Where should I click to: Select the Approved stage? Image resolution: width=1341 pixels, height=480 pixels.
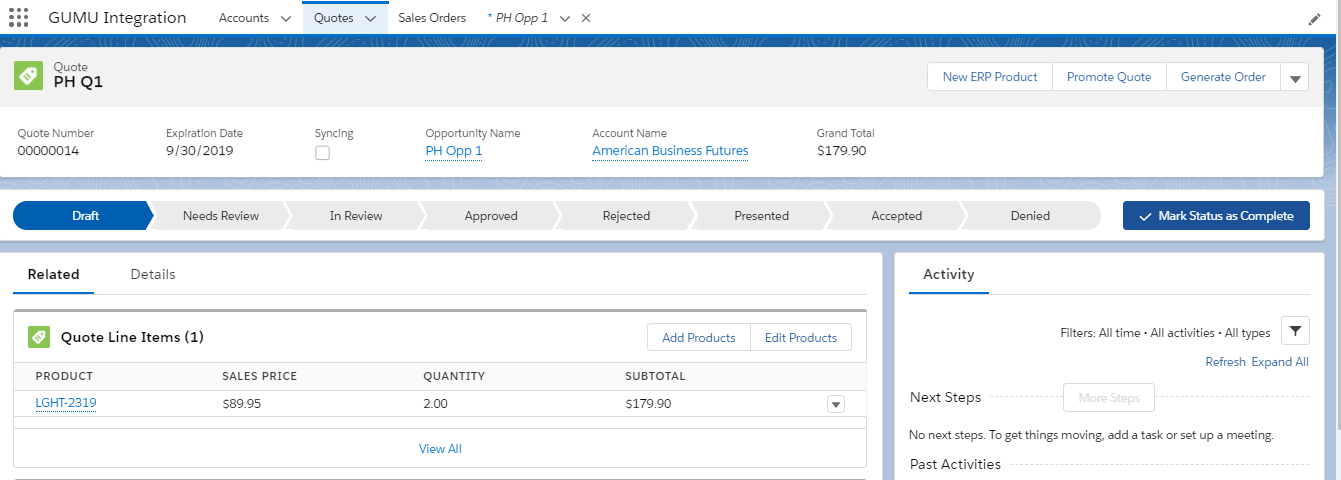pos(491,216)
